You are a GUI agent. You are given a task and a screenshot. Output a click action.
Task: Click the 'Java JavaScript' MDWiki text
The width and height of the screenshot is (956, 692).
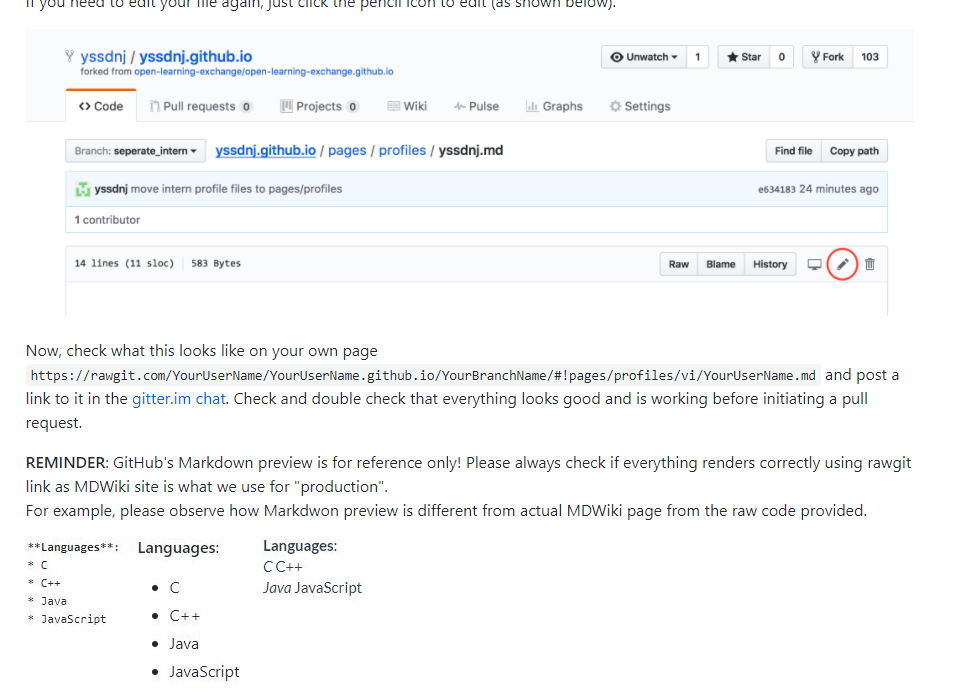pyautogui.click(x=312, y=588)
